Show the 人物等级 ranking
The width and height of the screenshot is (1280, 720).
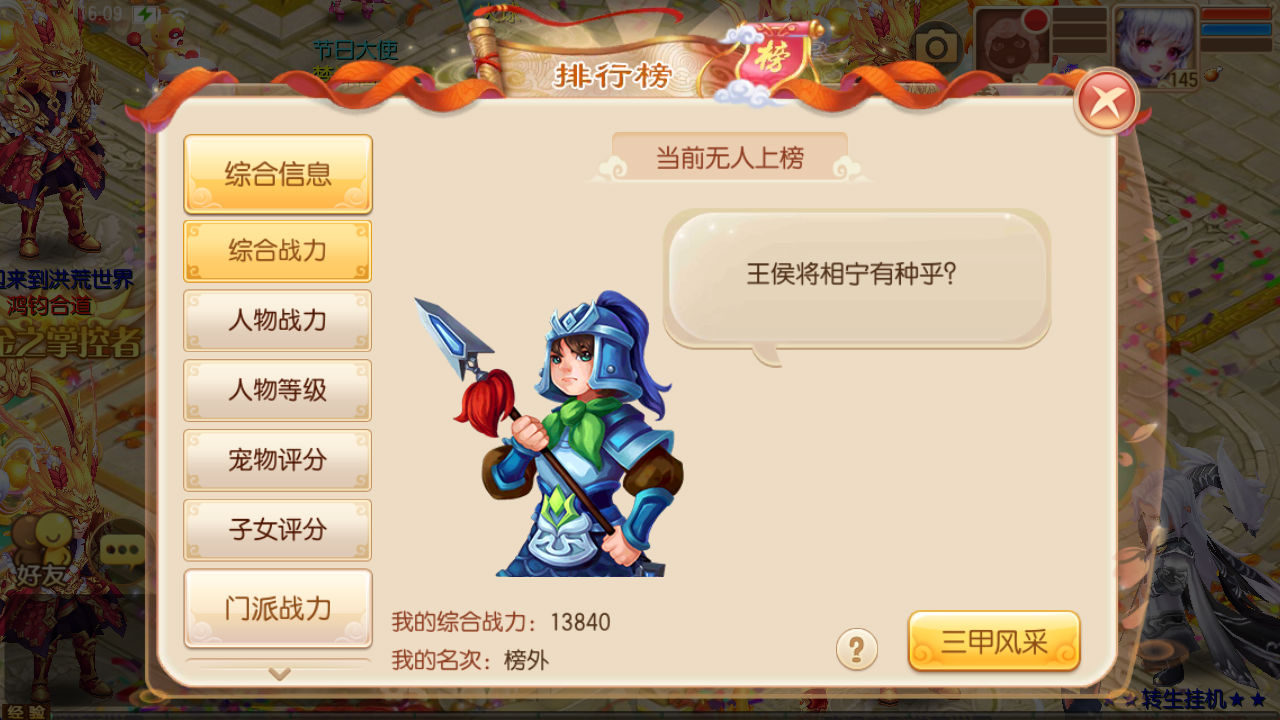278,390
